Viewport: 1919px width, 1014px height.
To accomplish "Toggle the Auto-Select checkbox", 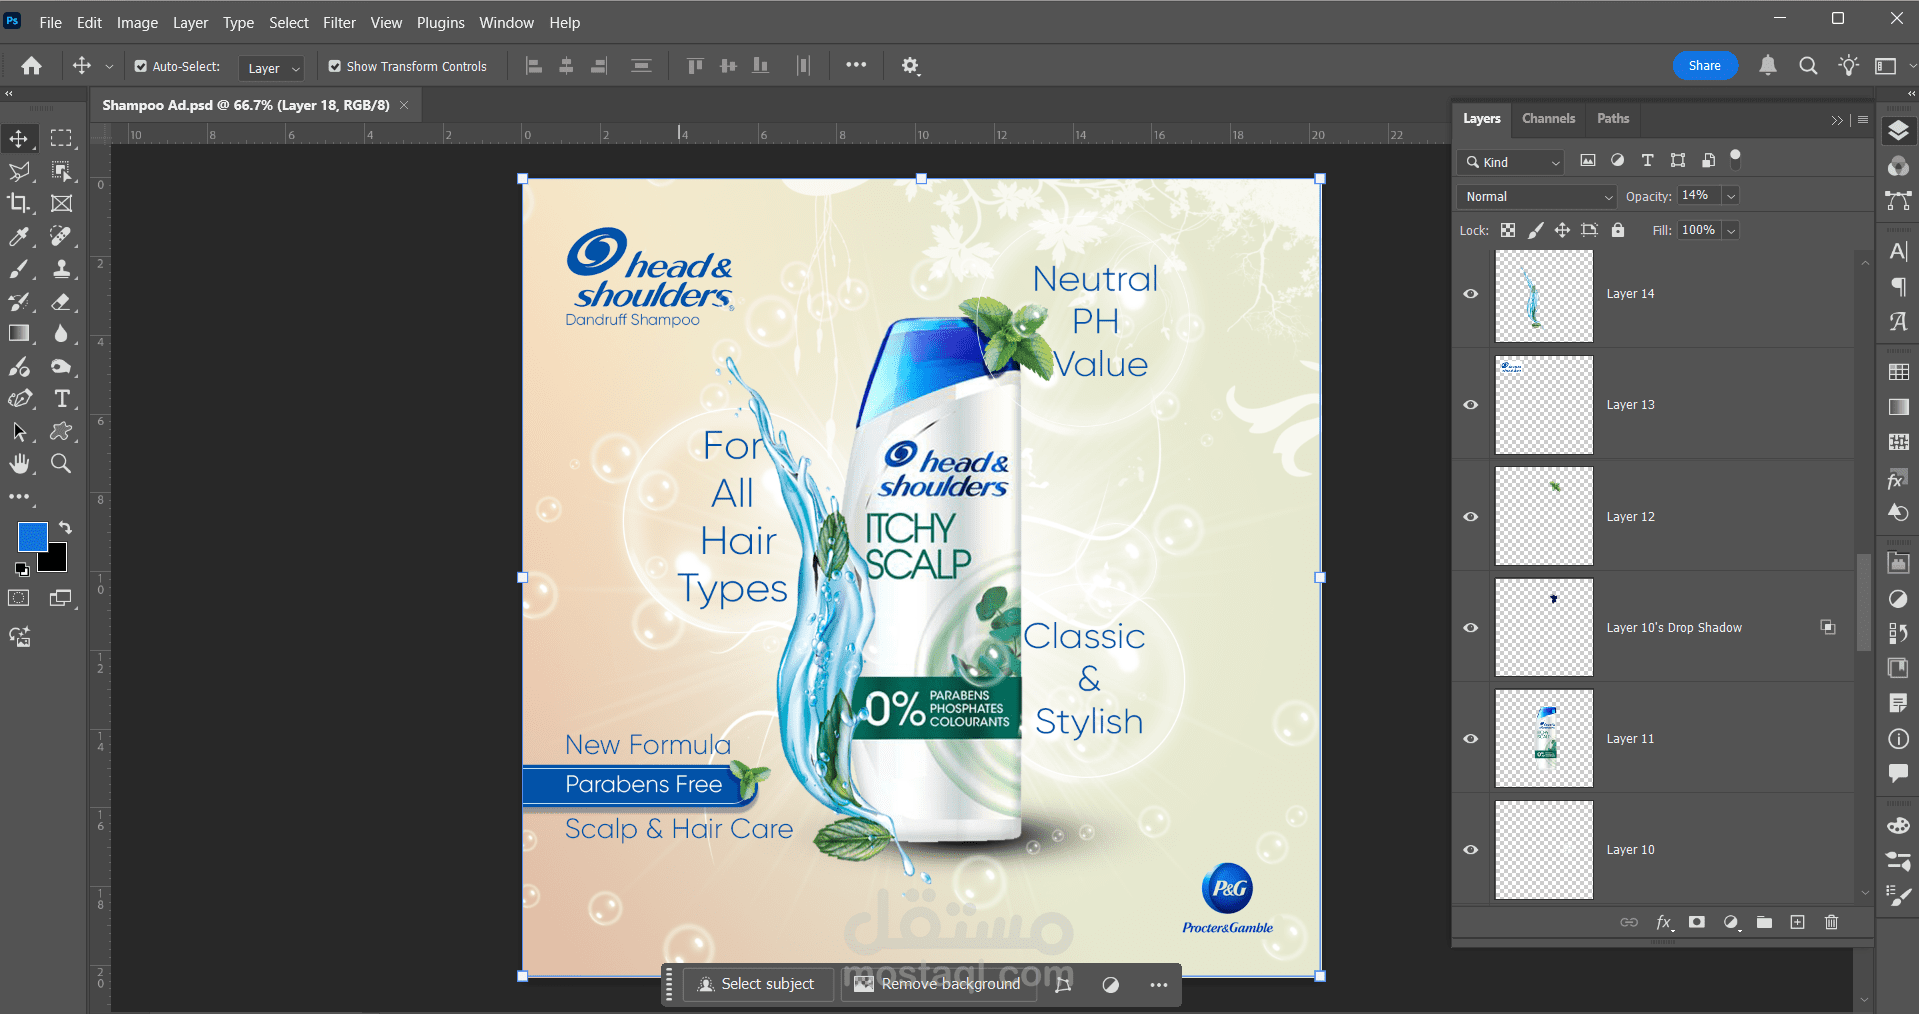I will tap(141, 67).
